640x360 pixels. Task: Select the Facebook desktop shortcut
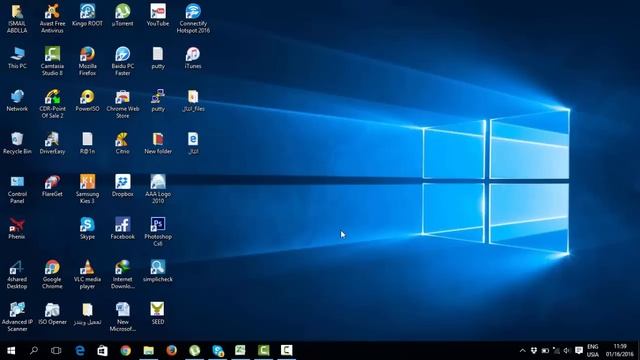click(x=122, y=229)
